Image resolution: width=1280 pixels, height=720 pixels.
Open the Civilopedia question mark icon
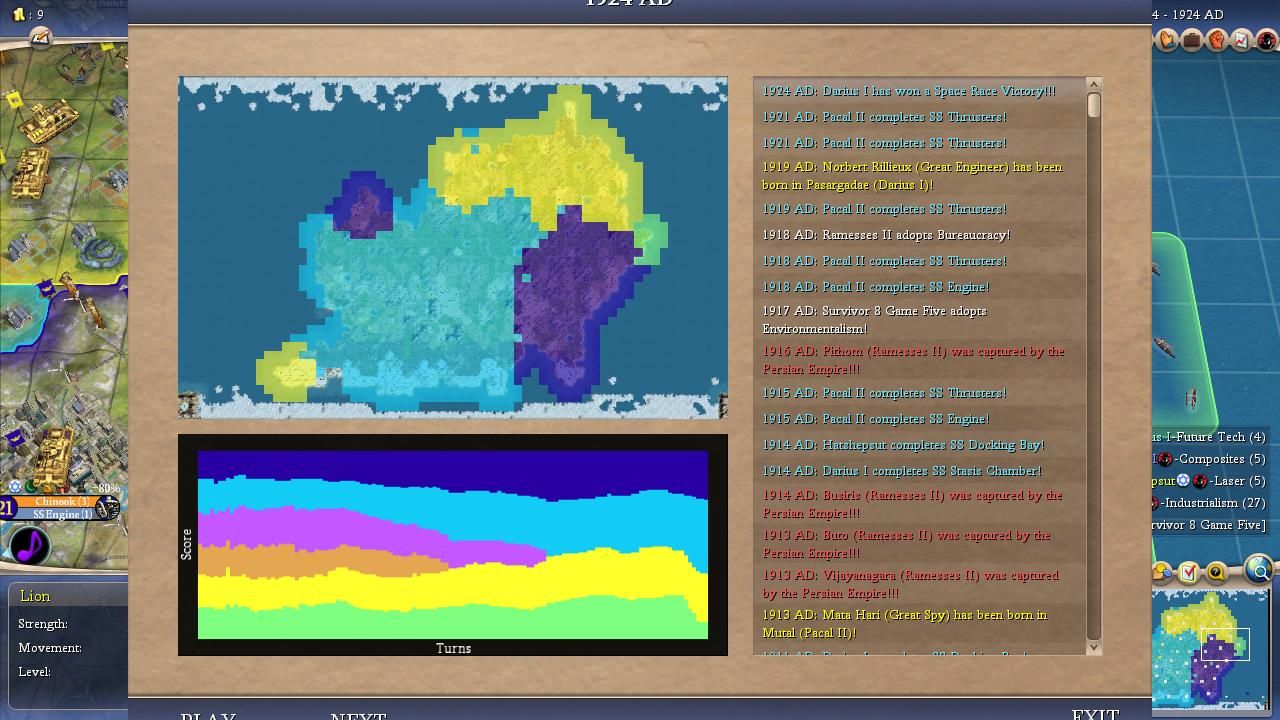(1216, 572)
